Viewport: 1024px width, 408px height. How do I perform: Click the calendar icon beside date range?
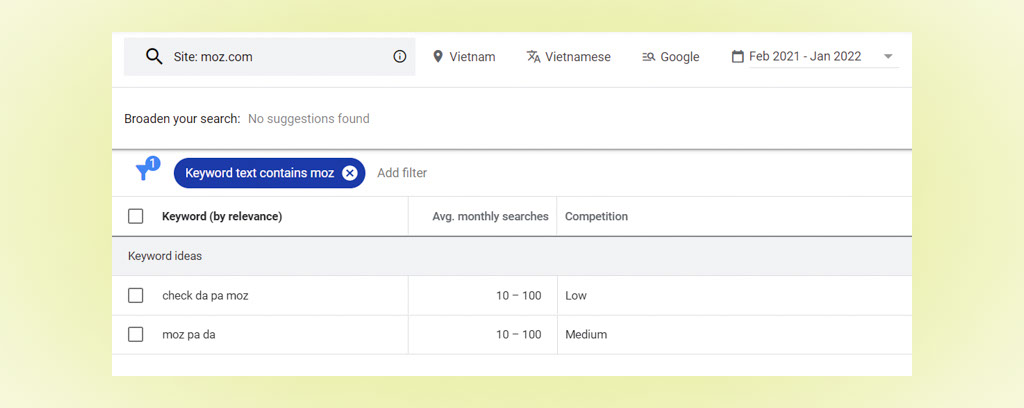[x=737, y=57]
